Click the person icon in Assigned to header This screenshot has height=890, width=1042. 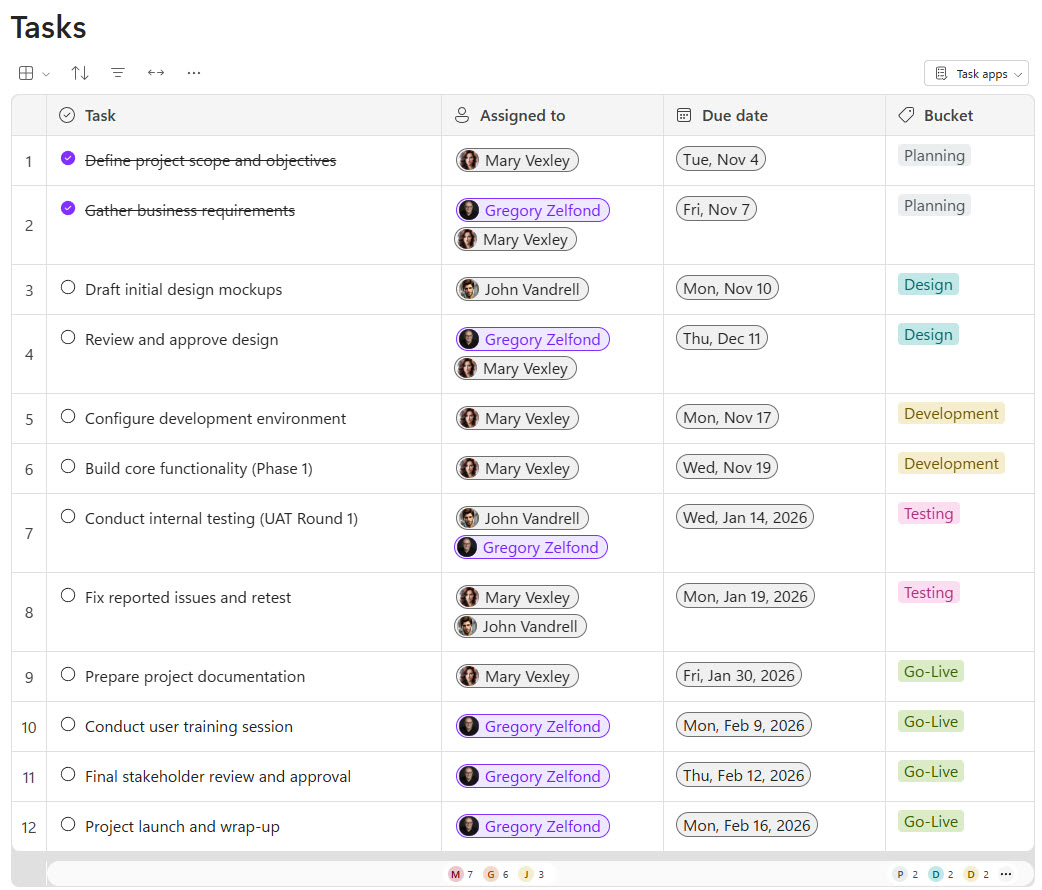[460, 115]
